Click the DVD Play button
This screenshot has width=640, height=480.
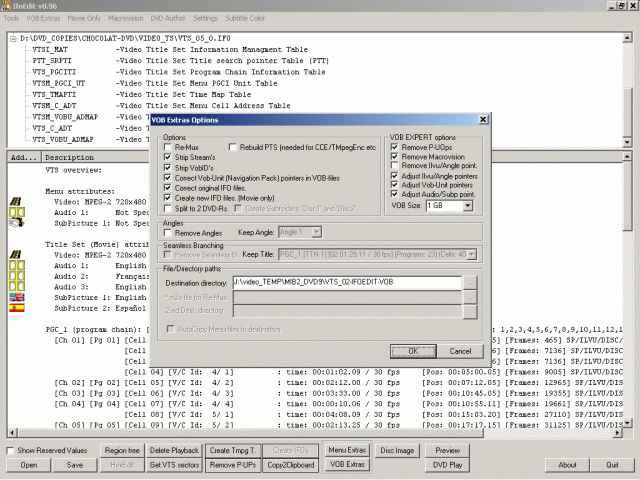(x=447, y=465)
